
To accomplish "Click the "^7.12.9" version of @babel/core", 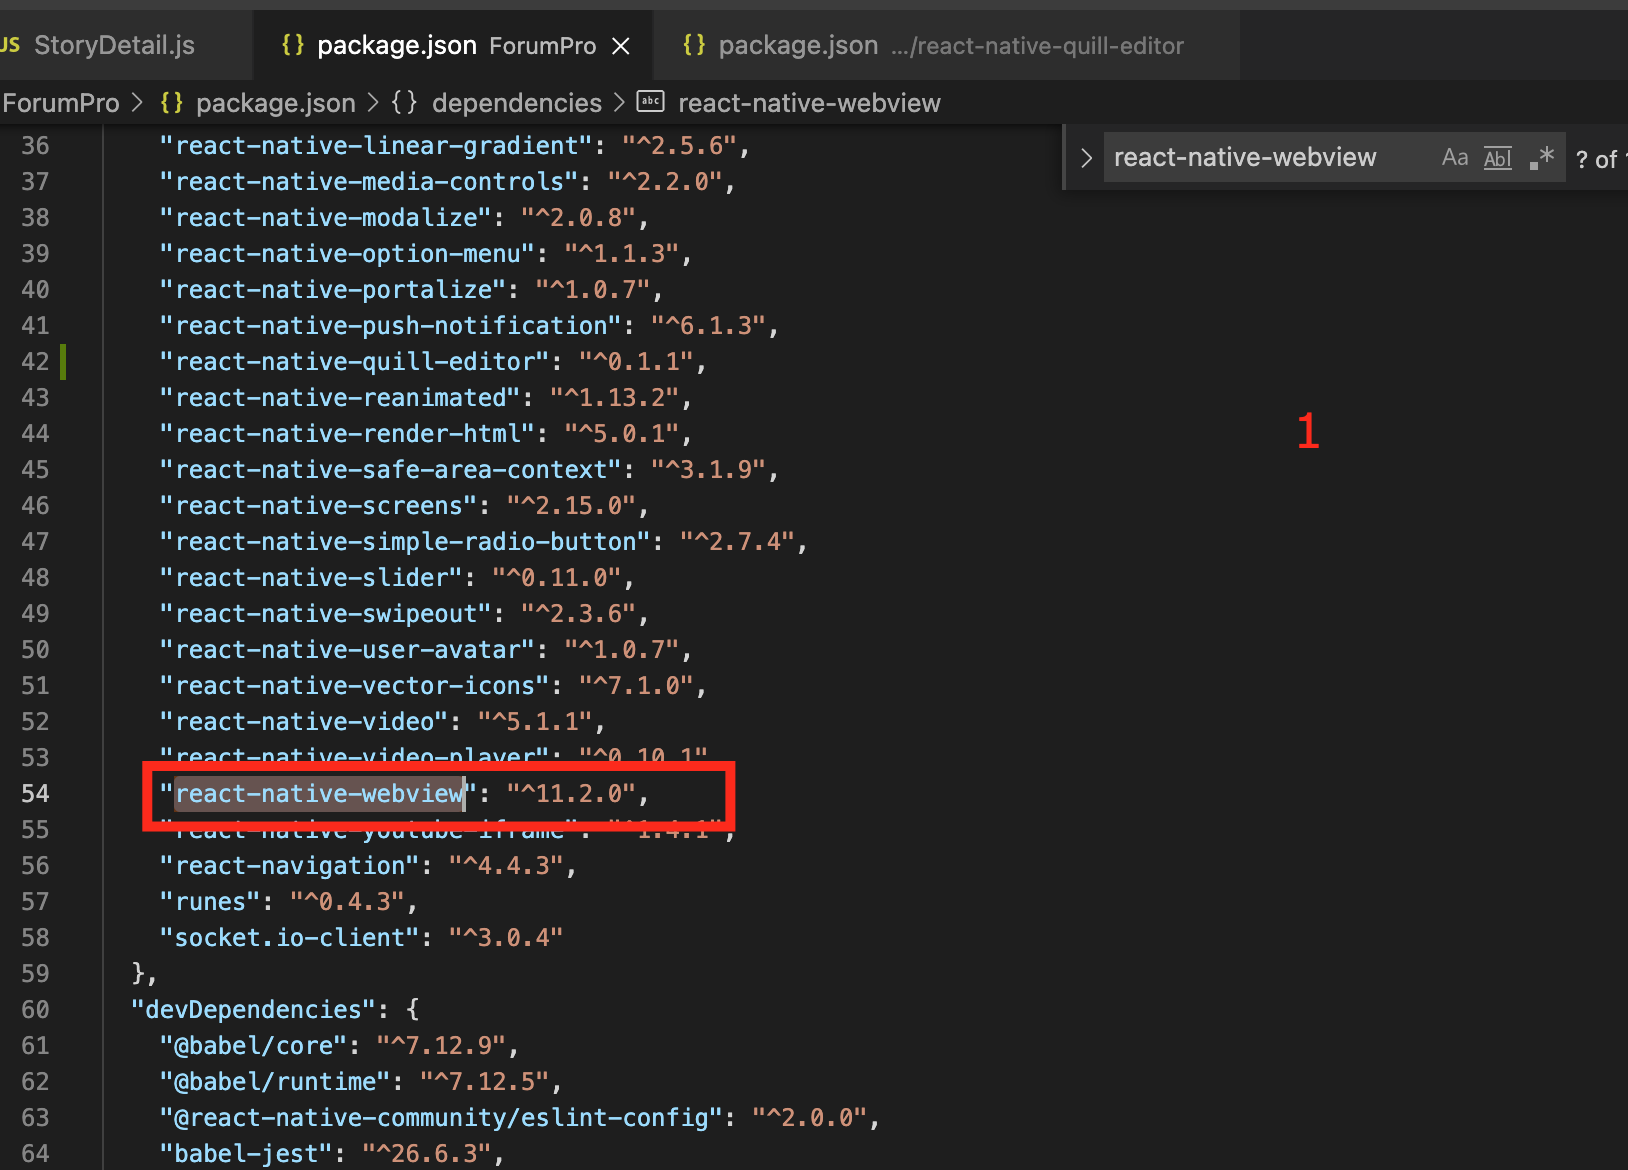I will 441,1045.
